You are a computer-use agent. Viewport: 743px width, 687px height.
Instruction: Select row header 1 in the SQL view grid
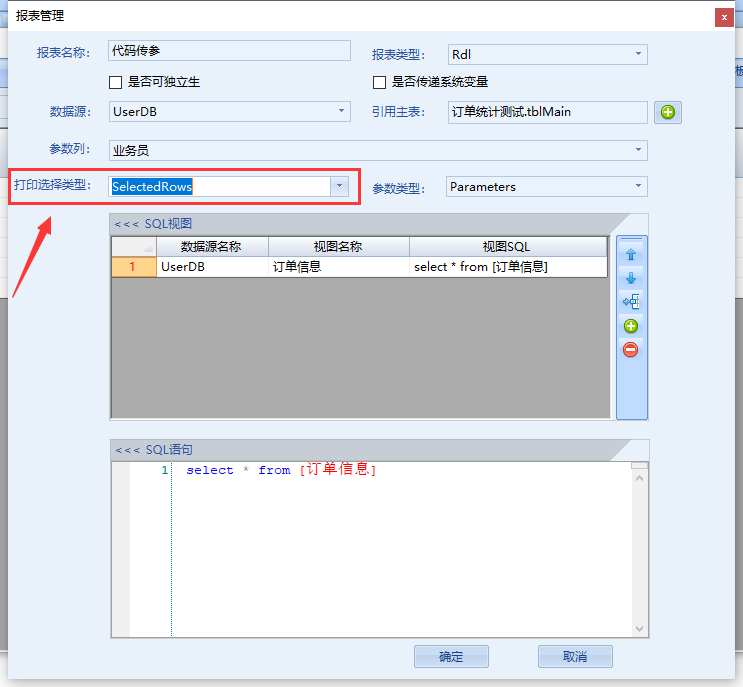pos(134,267)
